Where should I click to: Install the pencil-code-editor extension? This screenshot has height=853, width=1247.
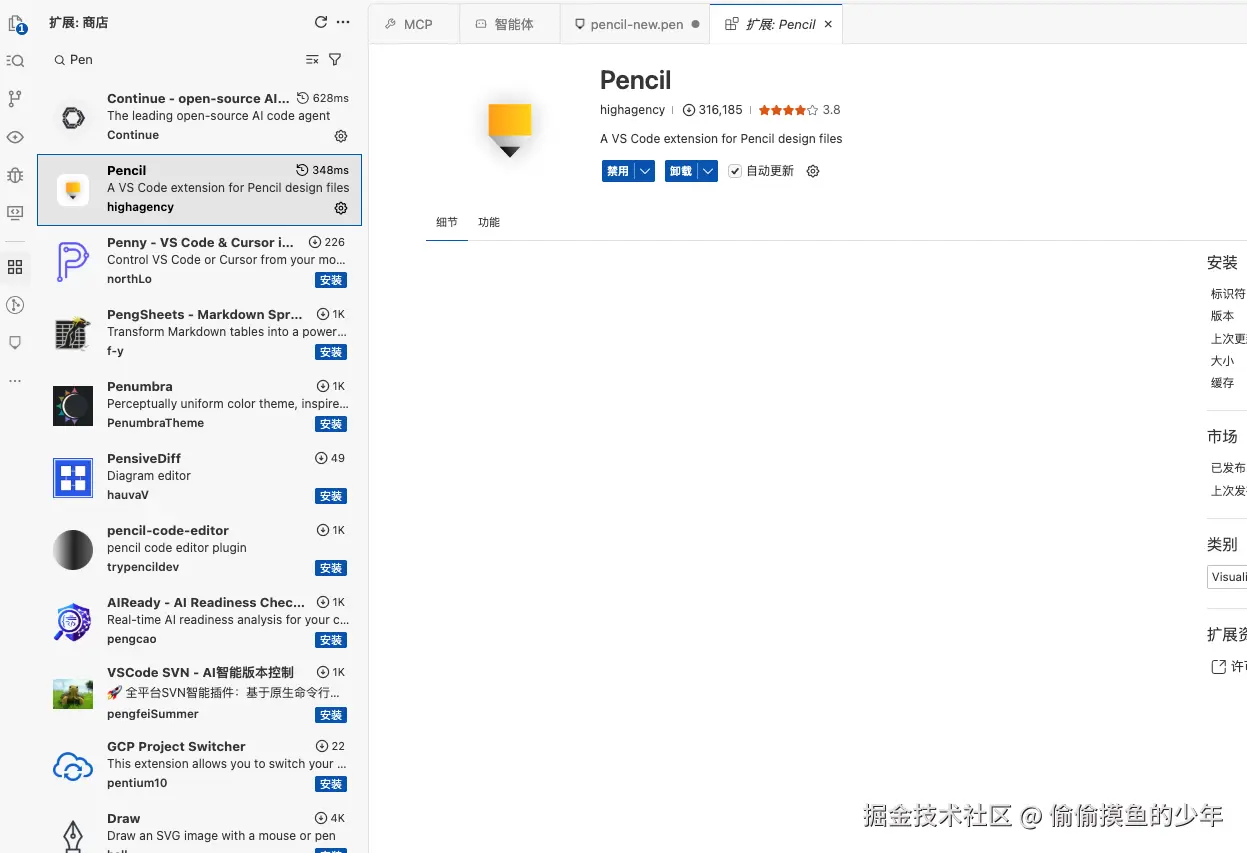[331, 568]
